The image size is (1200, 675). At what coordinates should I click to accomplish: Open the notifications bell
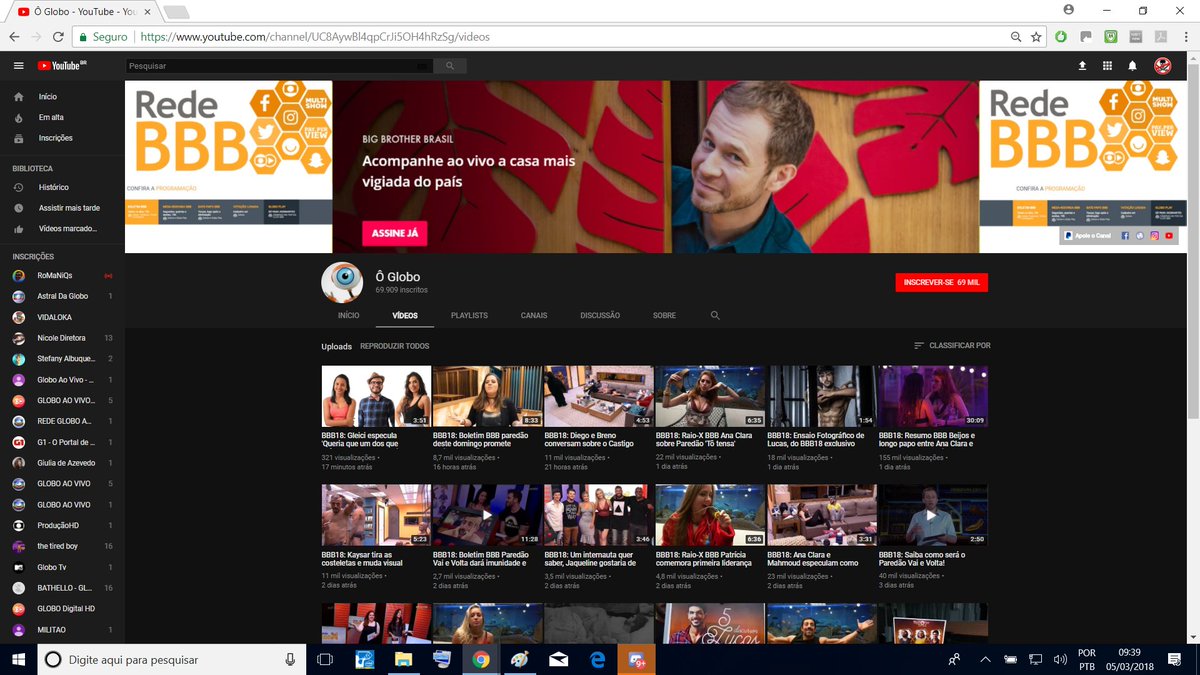point(1133,66)
